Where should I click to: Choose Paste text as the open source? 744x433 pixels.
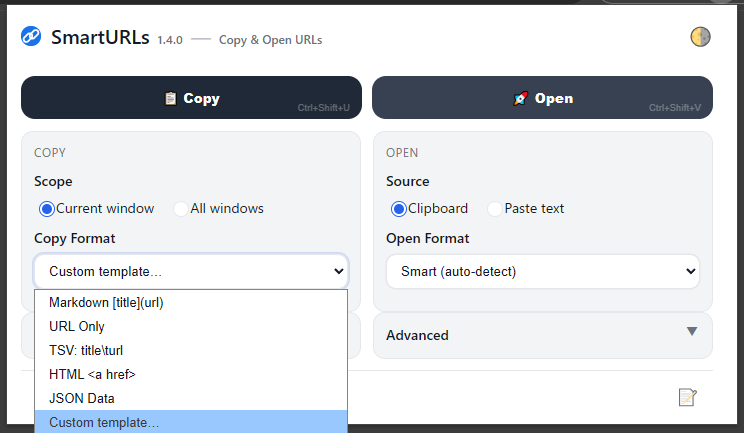click(x=495, y=209)
